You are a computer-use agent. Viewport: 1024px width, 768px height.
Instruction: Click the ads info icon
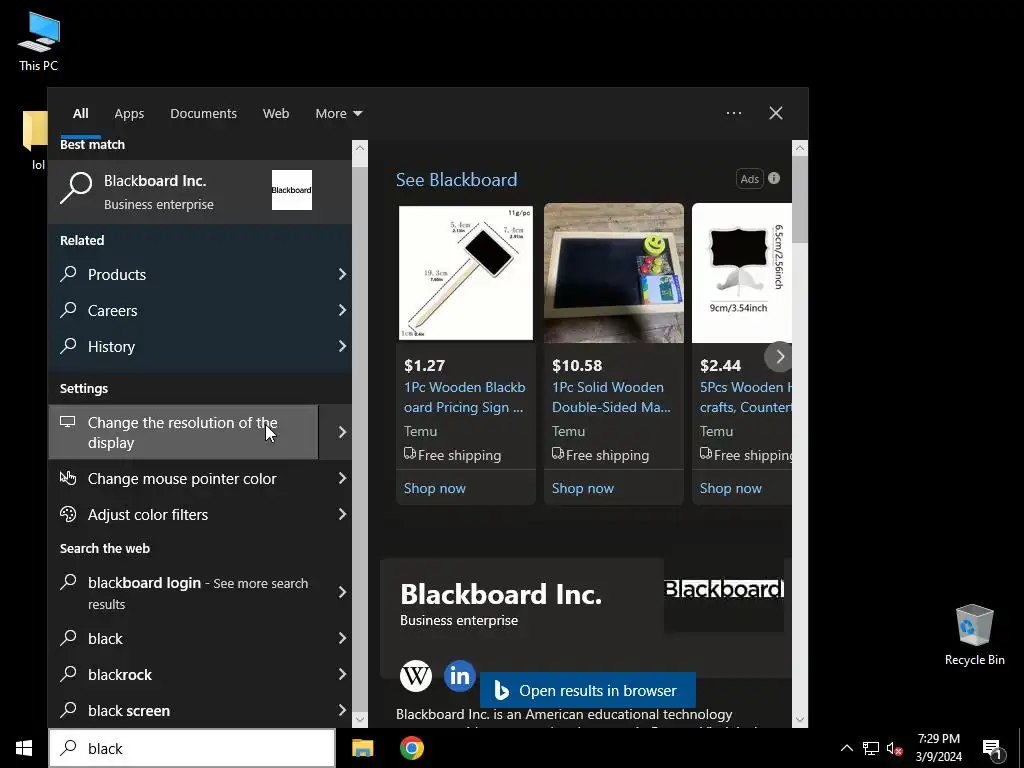774,178
